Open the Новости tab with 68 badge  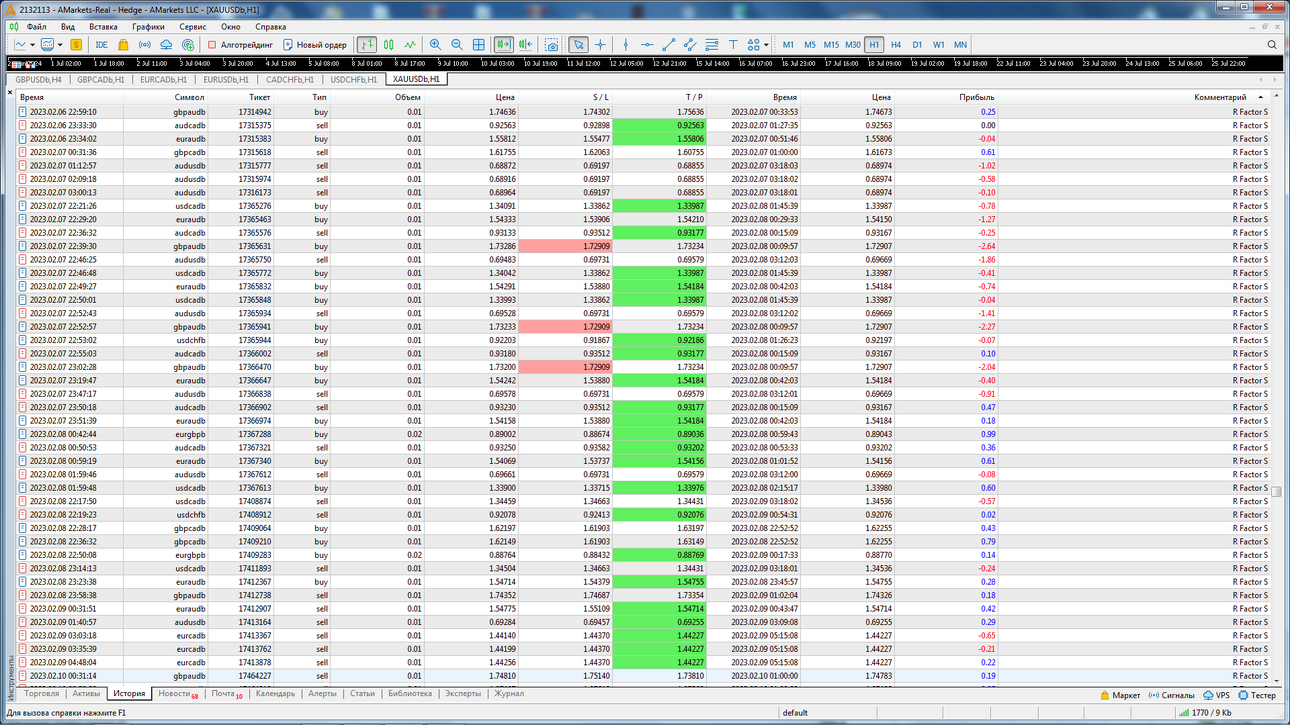point(178,693)
